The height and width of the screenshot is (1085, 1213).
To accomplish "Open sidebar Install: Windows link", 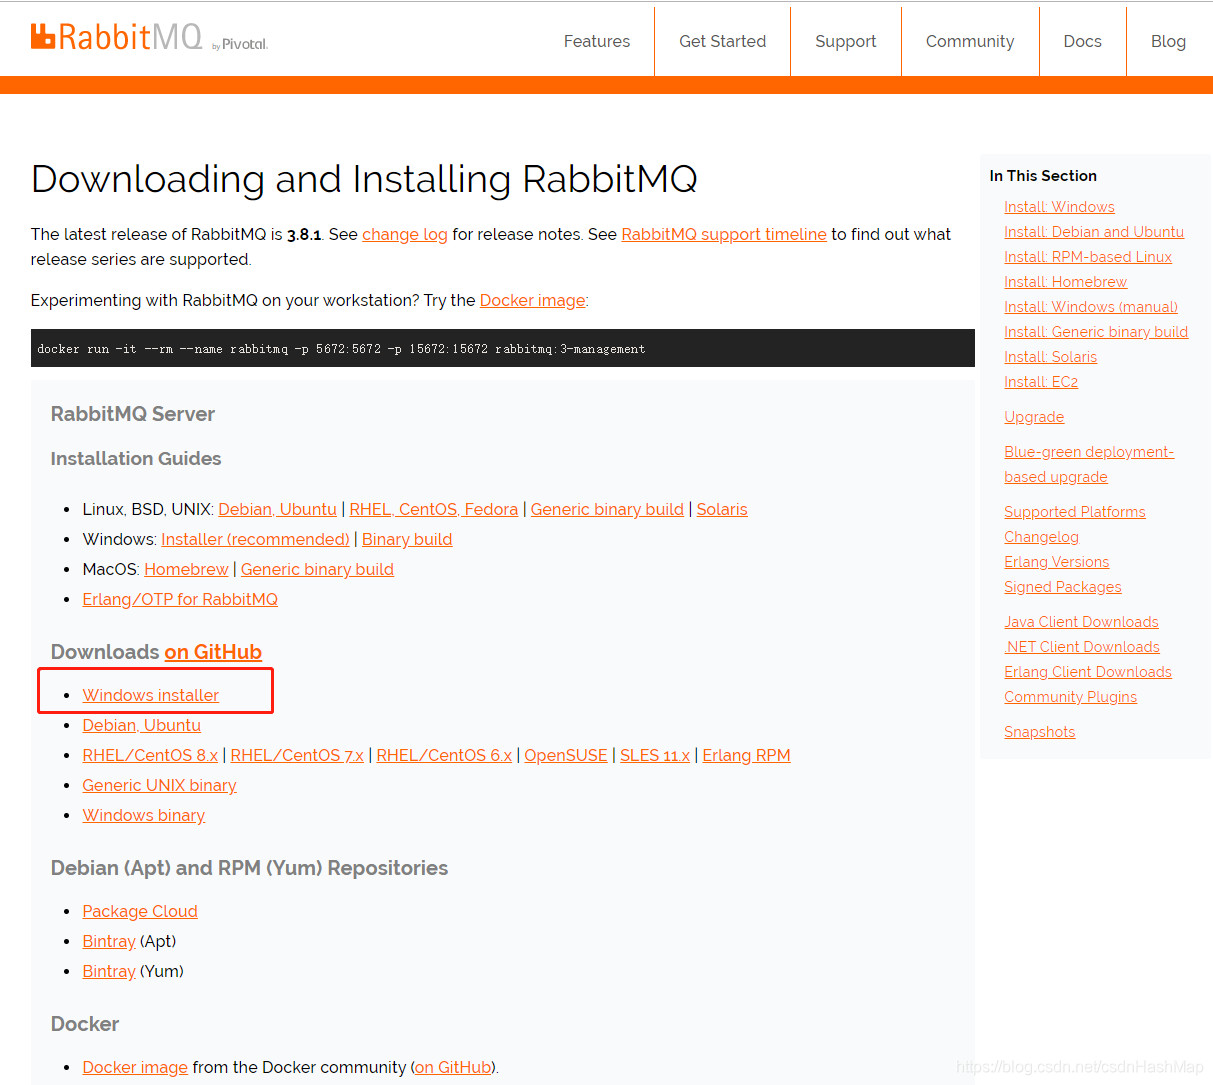I will [x=1059, y=207].
